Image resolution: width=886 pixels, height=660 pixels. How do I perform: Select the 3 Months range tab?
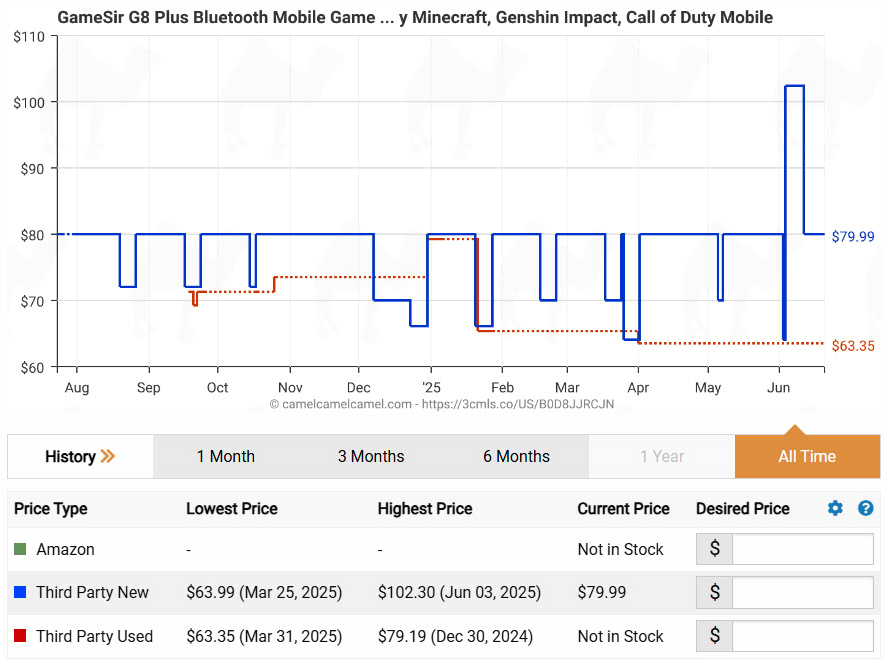point(371,457)
